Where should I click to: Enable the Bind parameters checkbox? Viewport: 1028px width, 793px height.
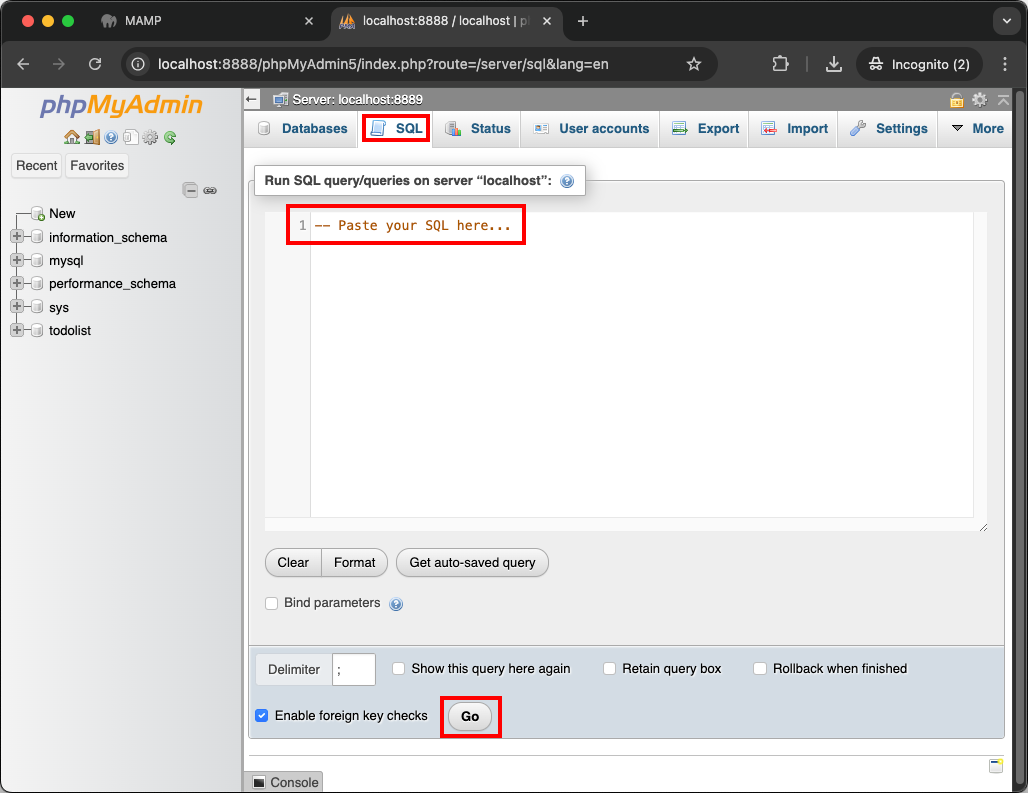271,603
